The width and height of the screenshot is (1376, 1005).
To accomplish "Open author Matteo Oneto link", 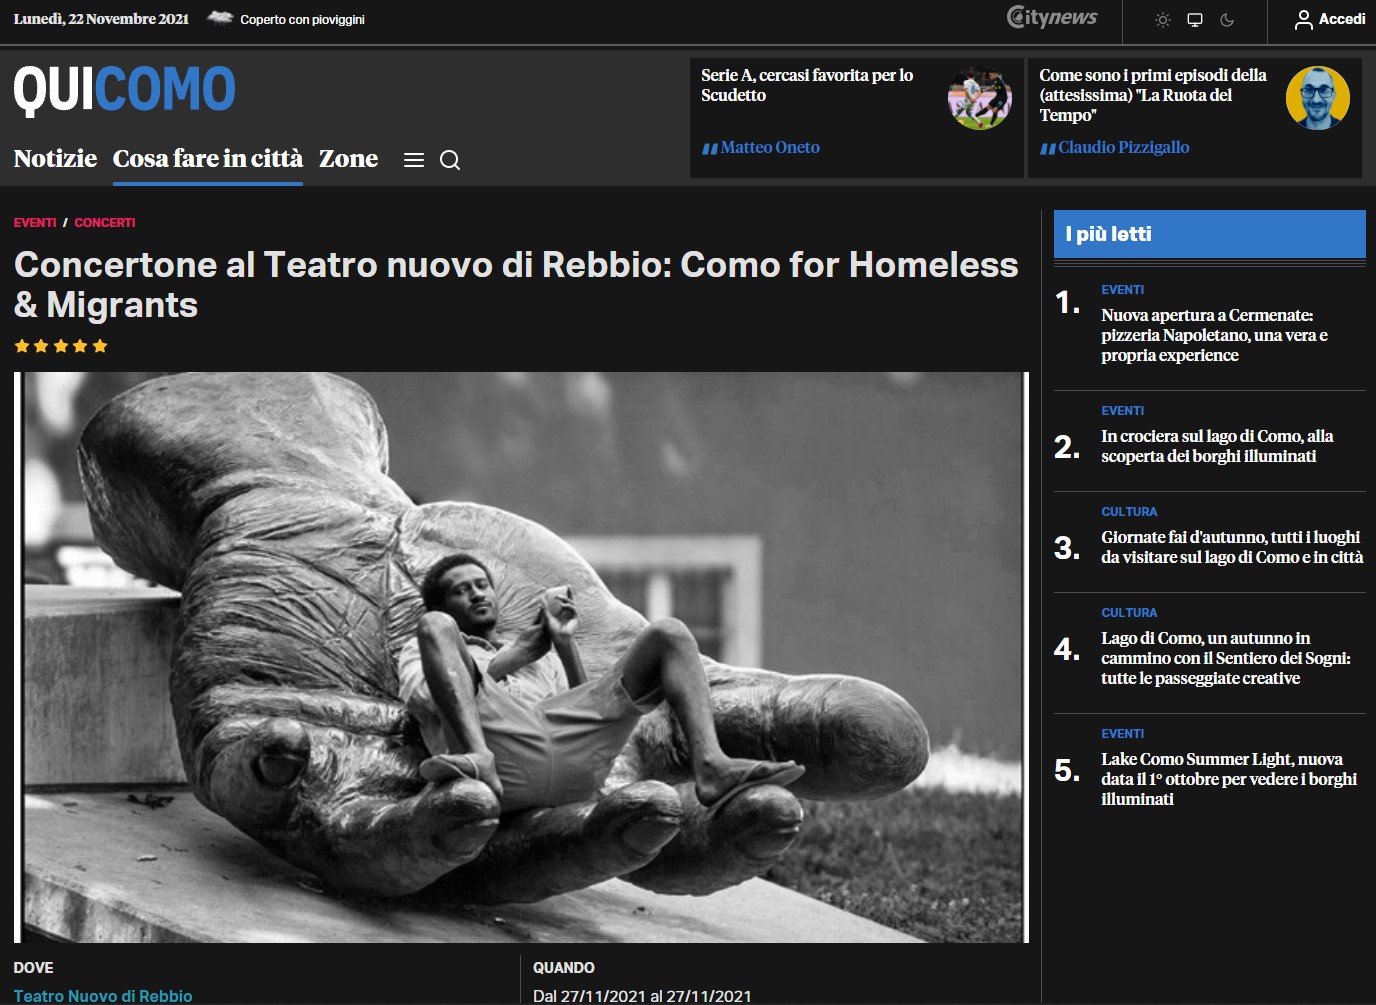I will point(770,147).
